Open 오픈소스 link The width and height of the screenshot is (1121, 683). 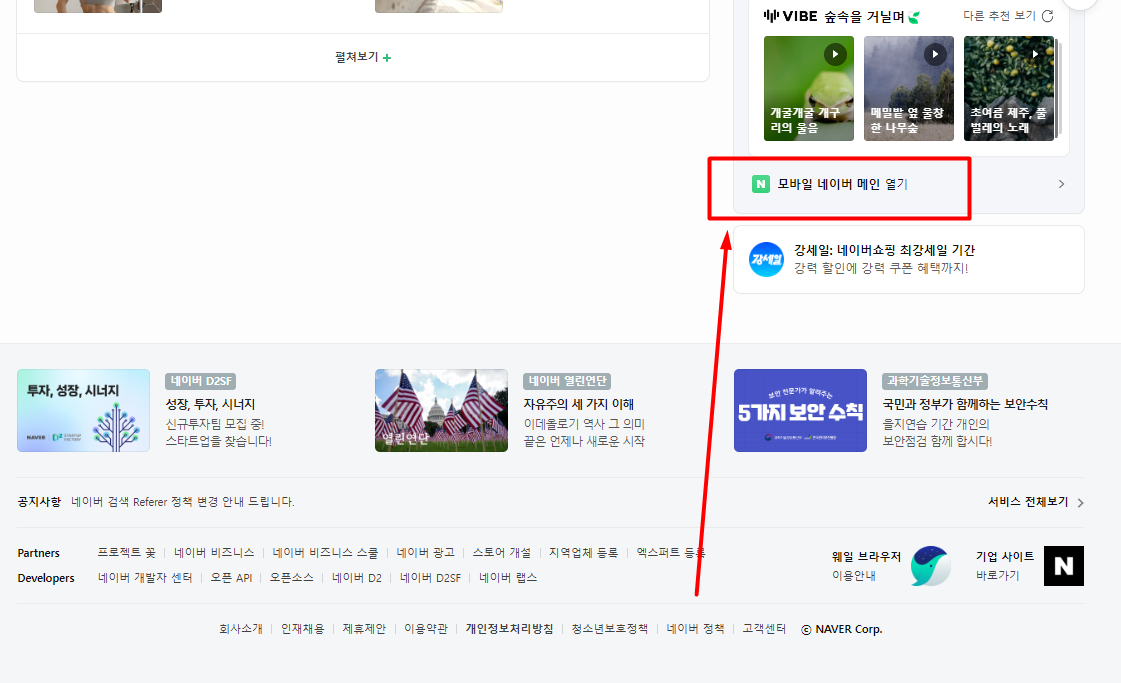[x=292, y=578]
